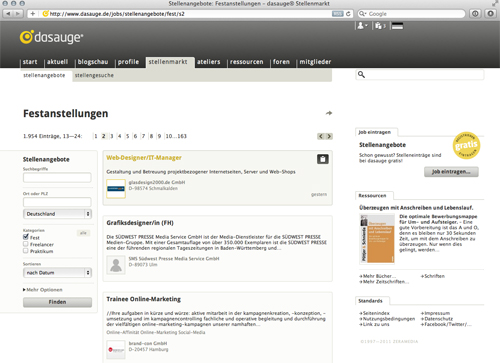
Task: Enable the Praktikum category checkbox
Action: (26, 251)
